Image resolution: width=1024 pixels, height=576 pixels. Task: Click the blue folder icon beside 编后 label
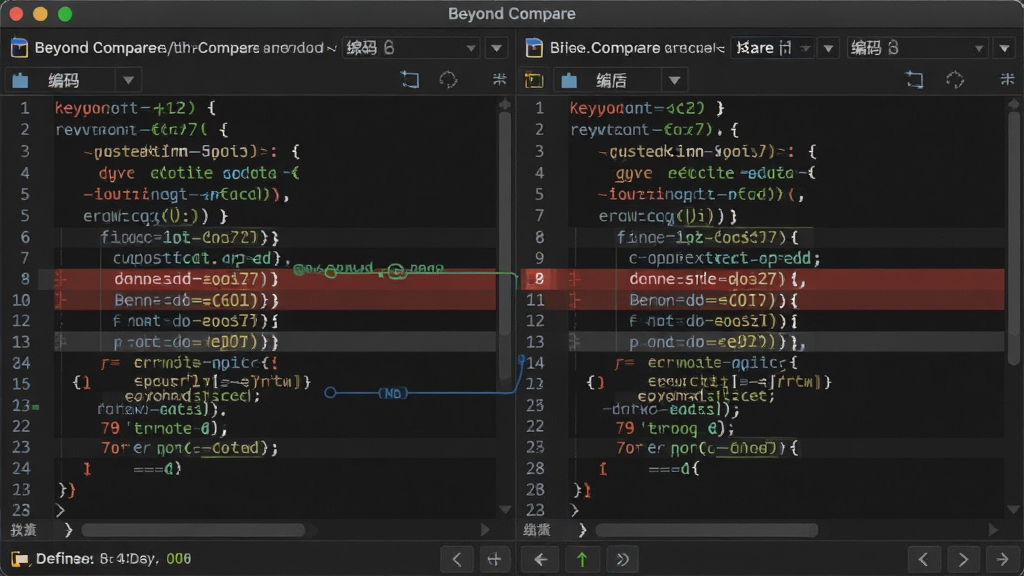point(569,80)
